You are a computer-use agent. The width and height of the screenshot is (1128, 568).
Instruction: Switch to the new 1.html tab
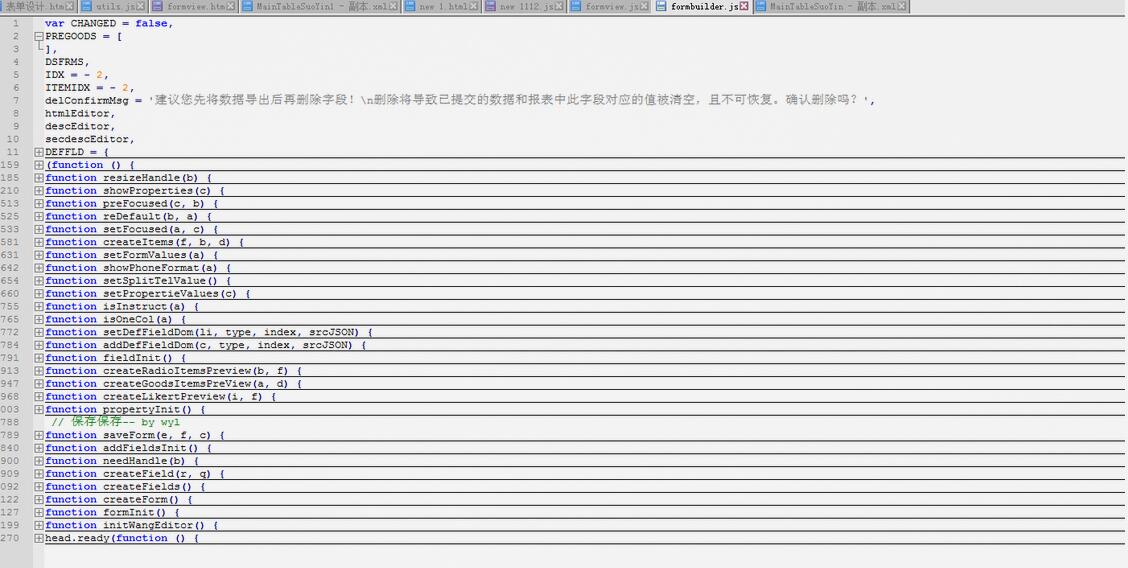(x=441, y=6)
